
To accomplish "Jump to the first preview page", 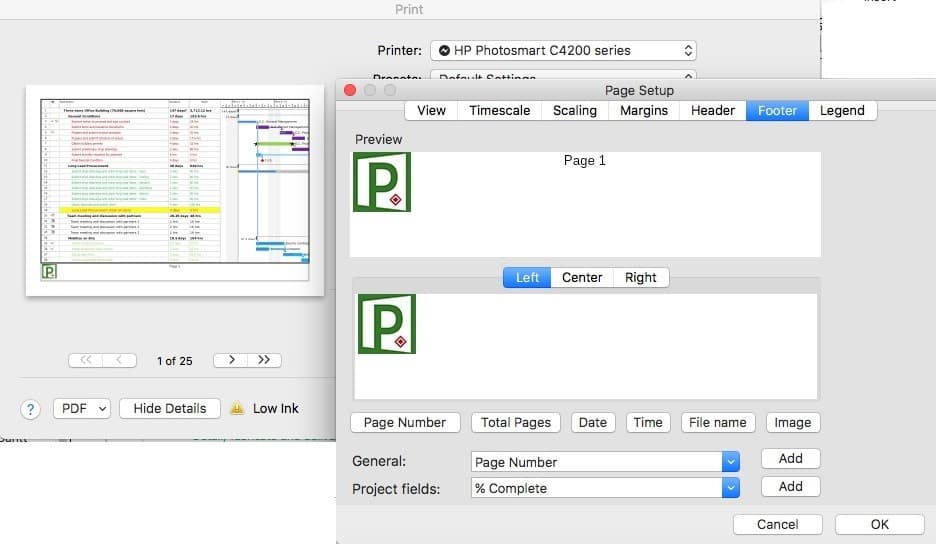I will pos(86,360).
